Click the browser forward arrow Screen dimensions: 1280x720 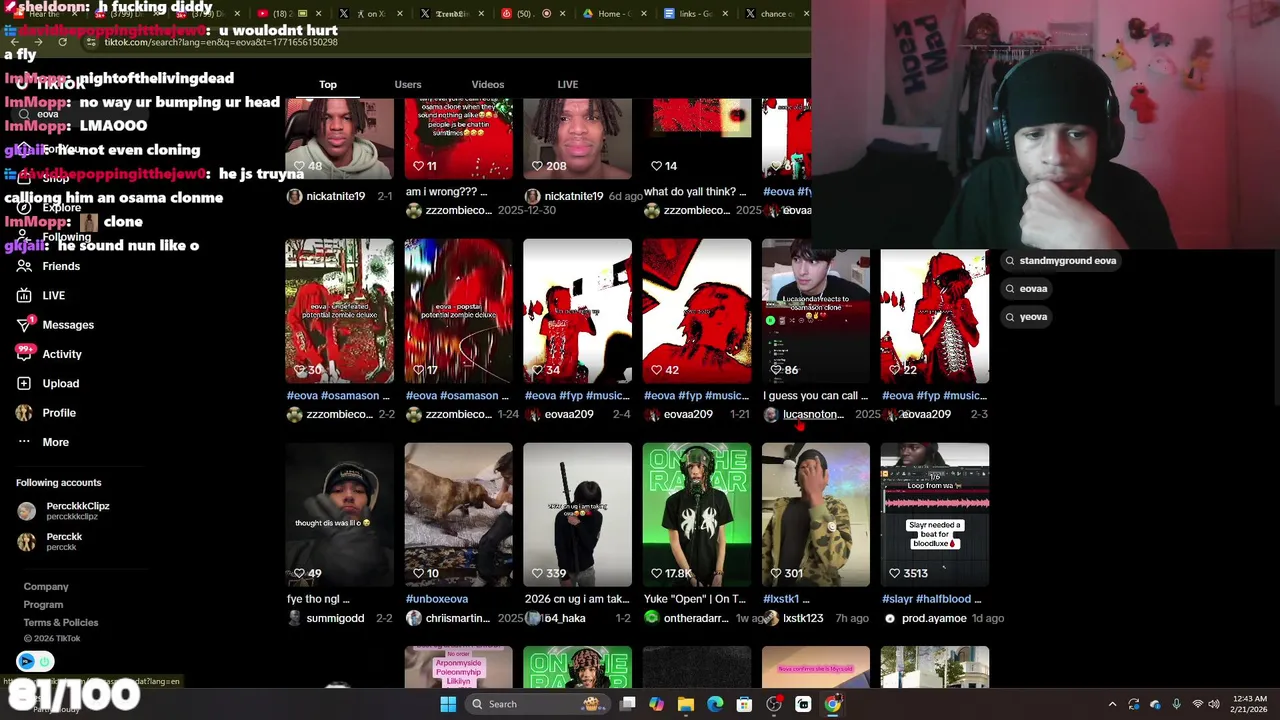click(x=38, y=42)
